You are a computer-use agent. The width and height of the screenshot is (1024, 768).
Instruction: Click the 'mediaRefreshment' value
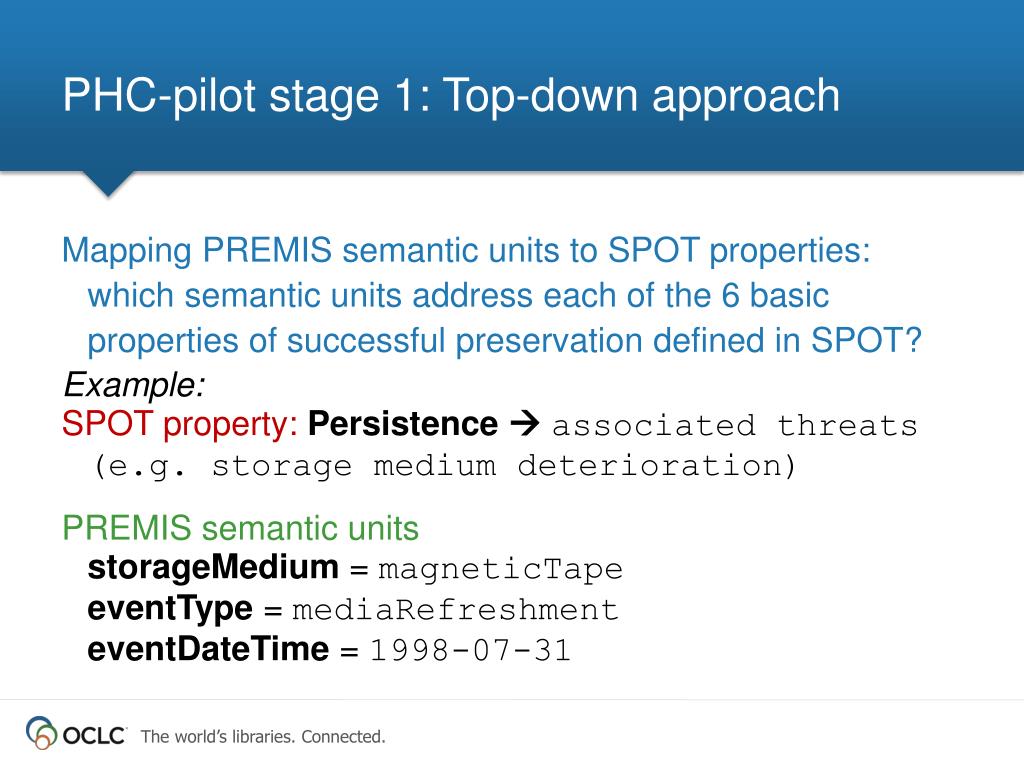pyautogui.click(x=455, y=610)
